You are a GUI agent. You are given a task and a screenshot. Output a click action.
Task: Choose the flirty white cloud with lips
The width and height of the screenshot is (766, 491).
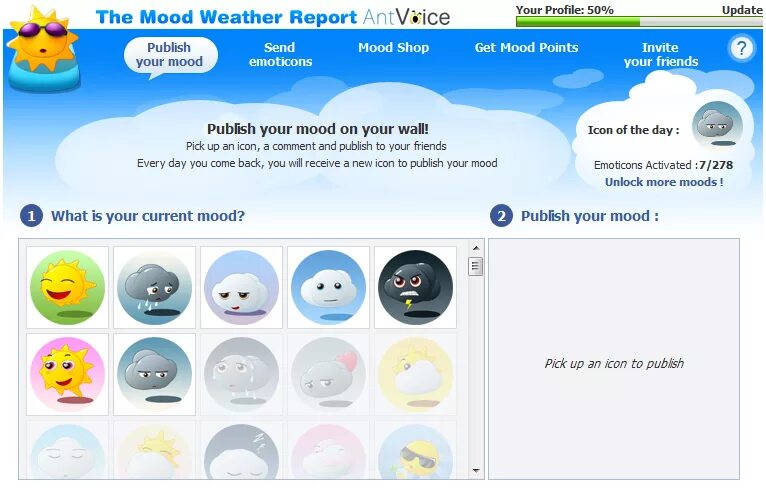pyautogui.click(x=241, y=287)
